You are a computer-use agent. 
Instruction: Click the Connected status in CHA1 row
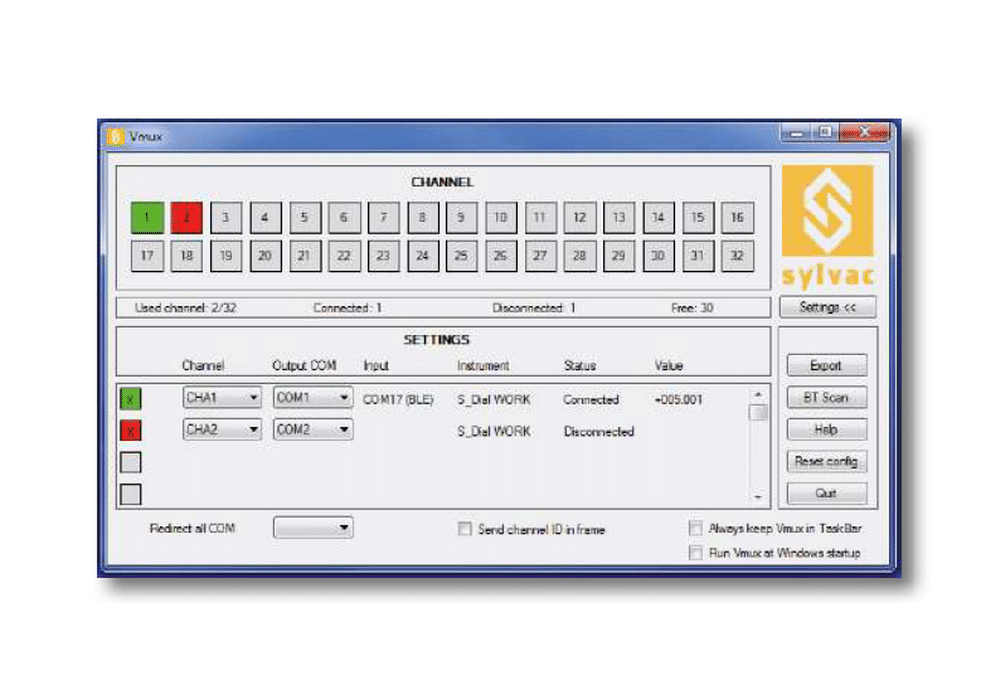point(591,400)
